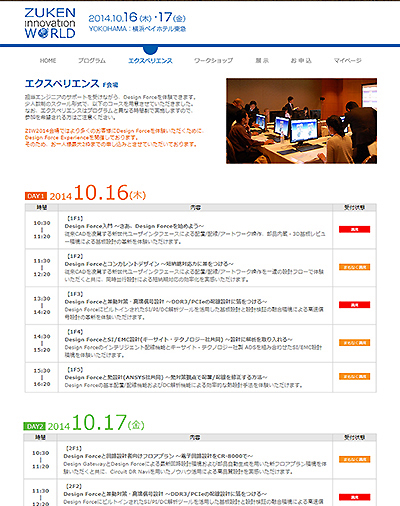Image resolution: width=400 pixels, height=506 pixels.
Task: Open the お申込 navigation item
Action: [x=301, y=61]
